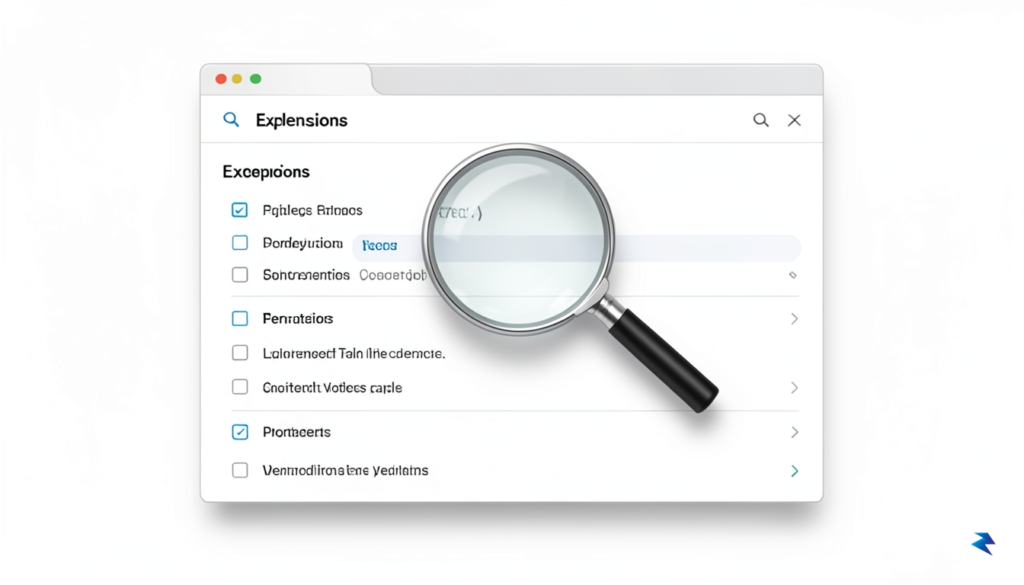Click the Loloreneecl Taln label text
Viewport: 1024px width, 585px height.
353,353
